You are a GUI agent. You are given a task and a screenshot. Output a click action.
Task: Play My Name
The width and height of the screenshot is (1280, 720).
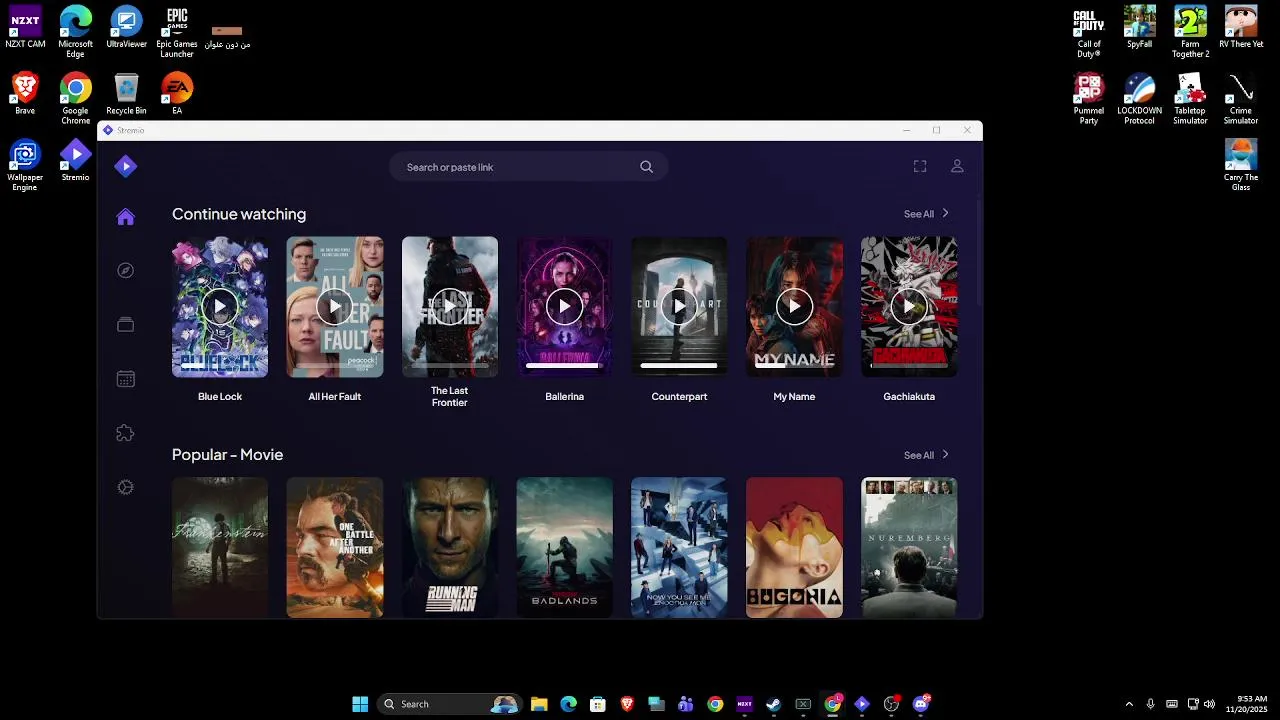click(794, 307)
